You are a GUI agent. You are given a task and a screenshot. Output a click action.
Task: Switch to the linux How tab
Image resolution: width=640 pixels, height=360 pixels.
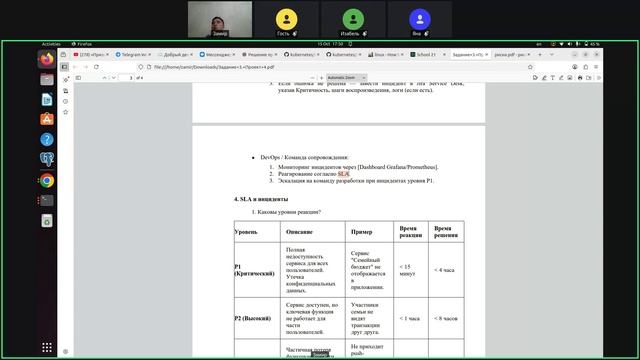click(x=385, y=54)
